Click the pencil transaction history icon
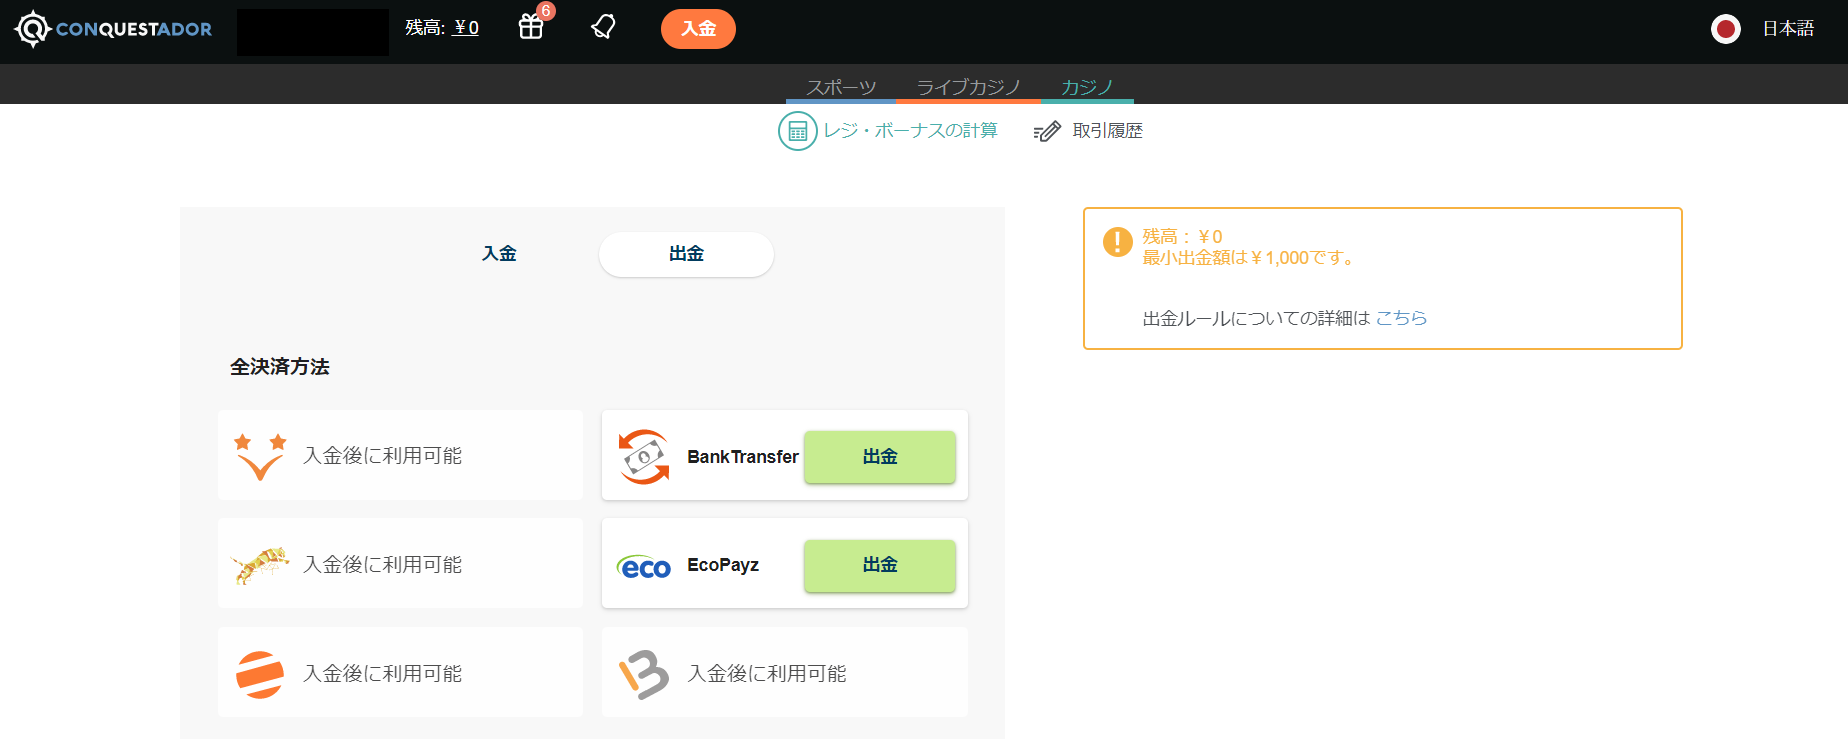 [1047, 131]
